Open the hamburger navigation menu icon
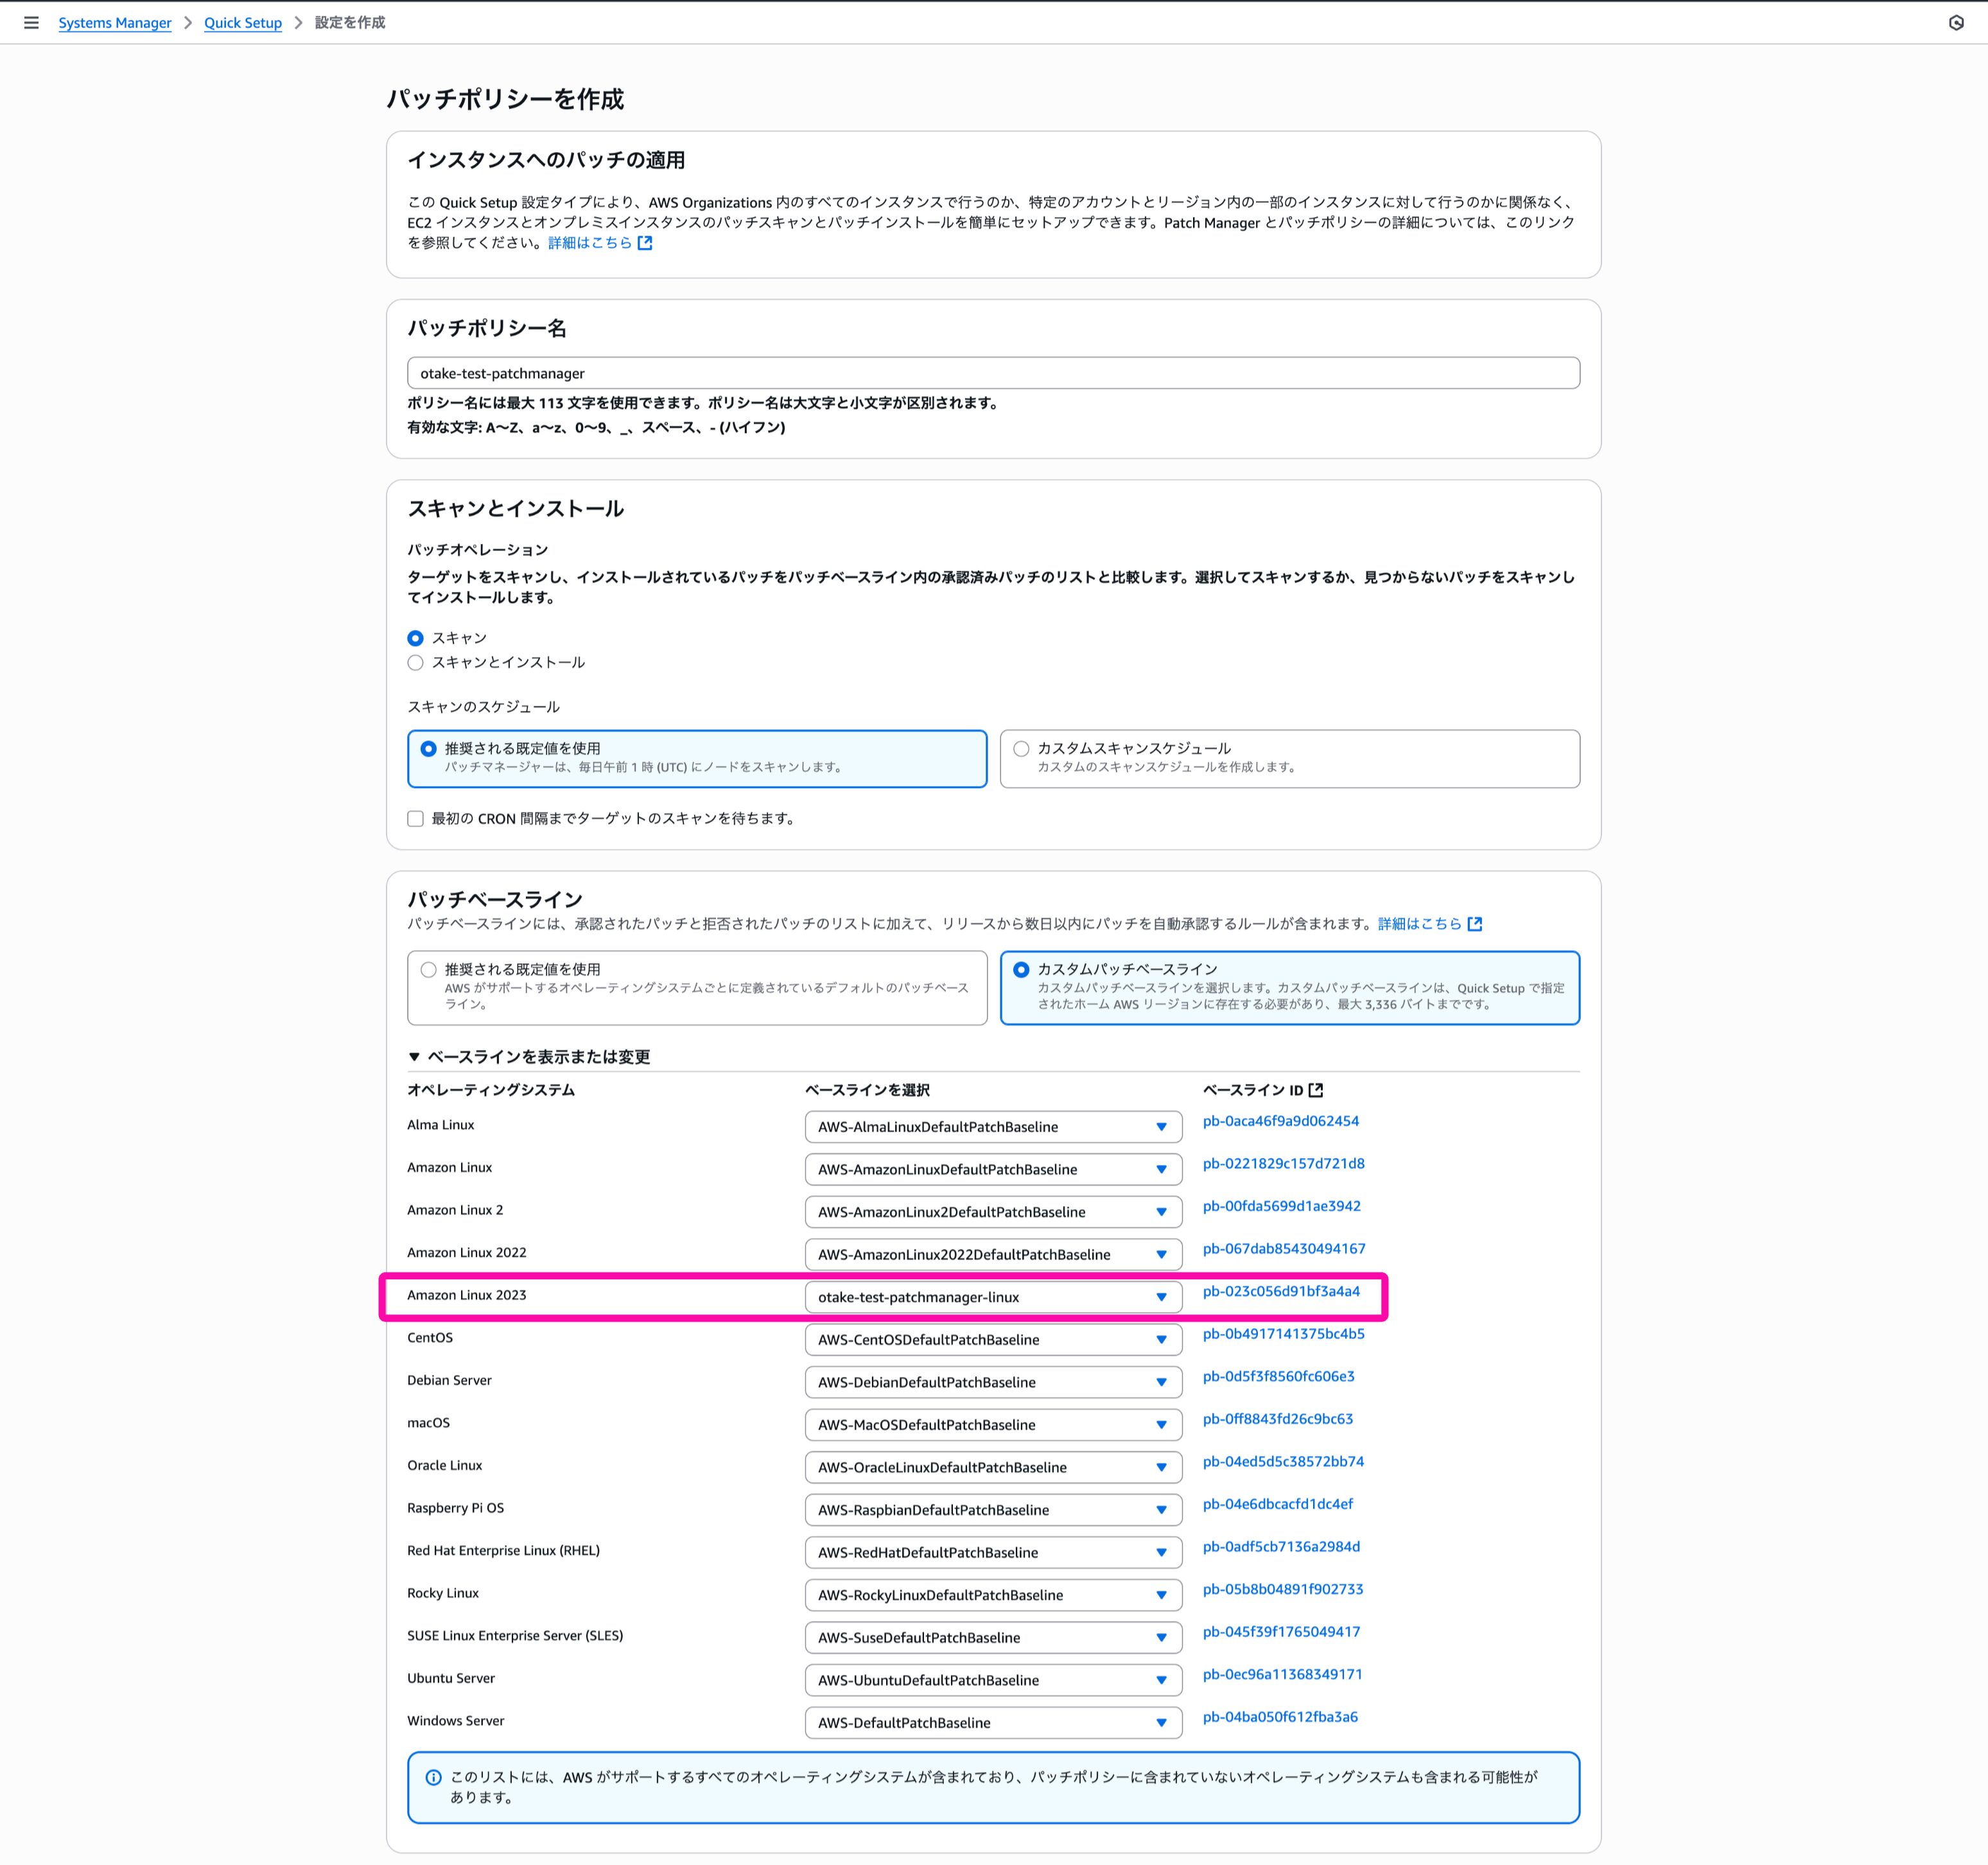This screenshot has width=1988, height=1865. (31, 22)
